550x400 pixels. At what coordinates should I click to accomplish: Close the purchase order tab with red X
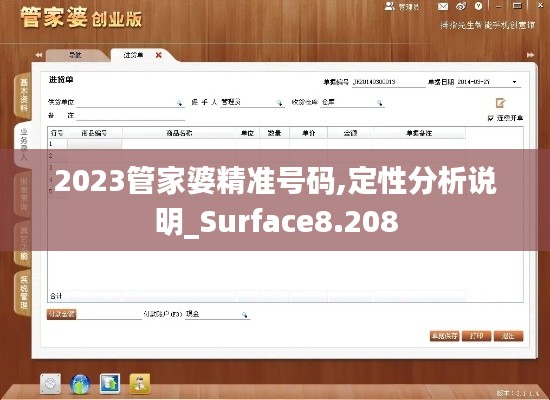click(159, 55)
